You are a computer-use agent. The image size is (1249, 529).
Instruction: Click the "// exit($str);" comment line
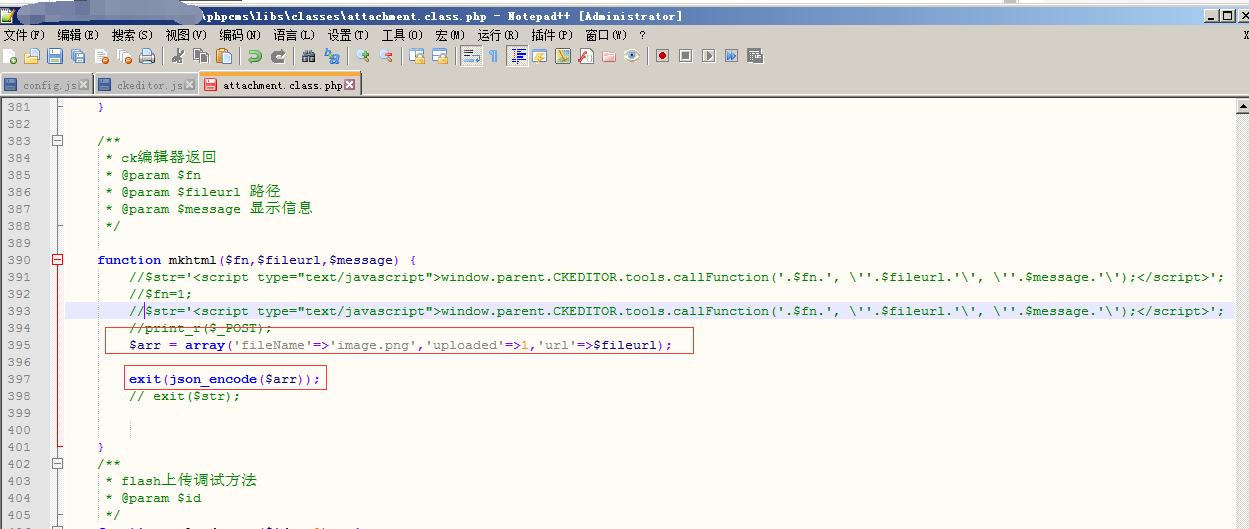pos(185,396)
